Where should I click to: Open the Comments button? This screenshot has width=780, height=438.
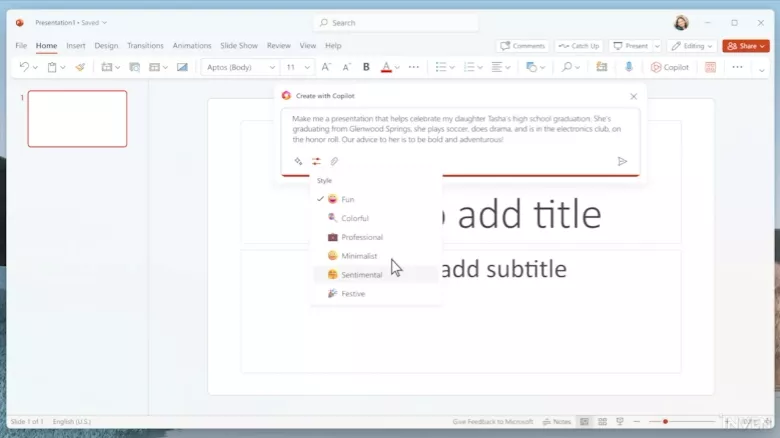[523, 46]
